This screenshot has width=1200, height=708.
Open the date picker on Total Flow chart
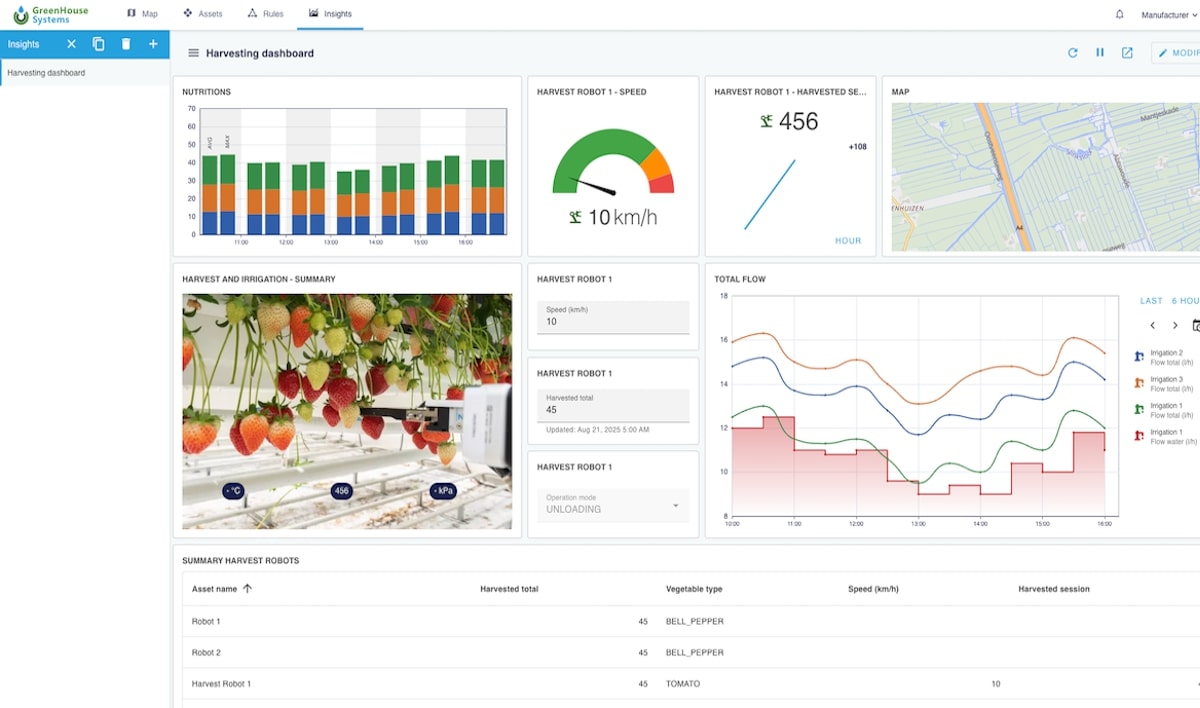click(1196, 325)
